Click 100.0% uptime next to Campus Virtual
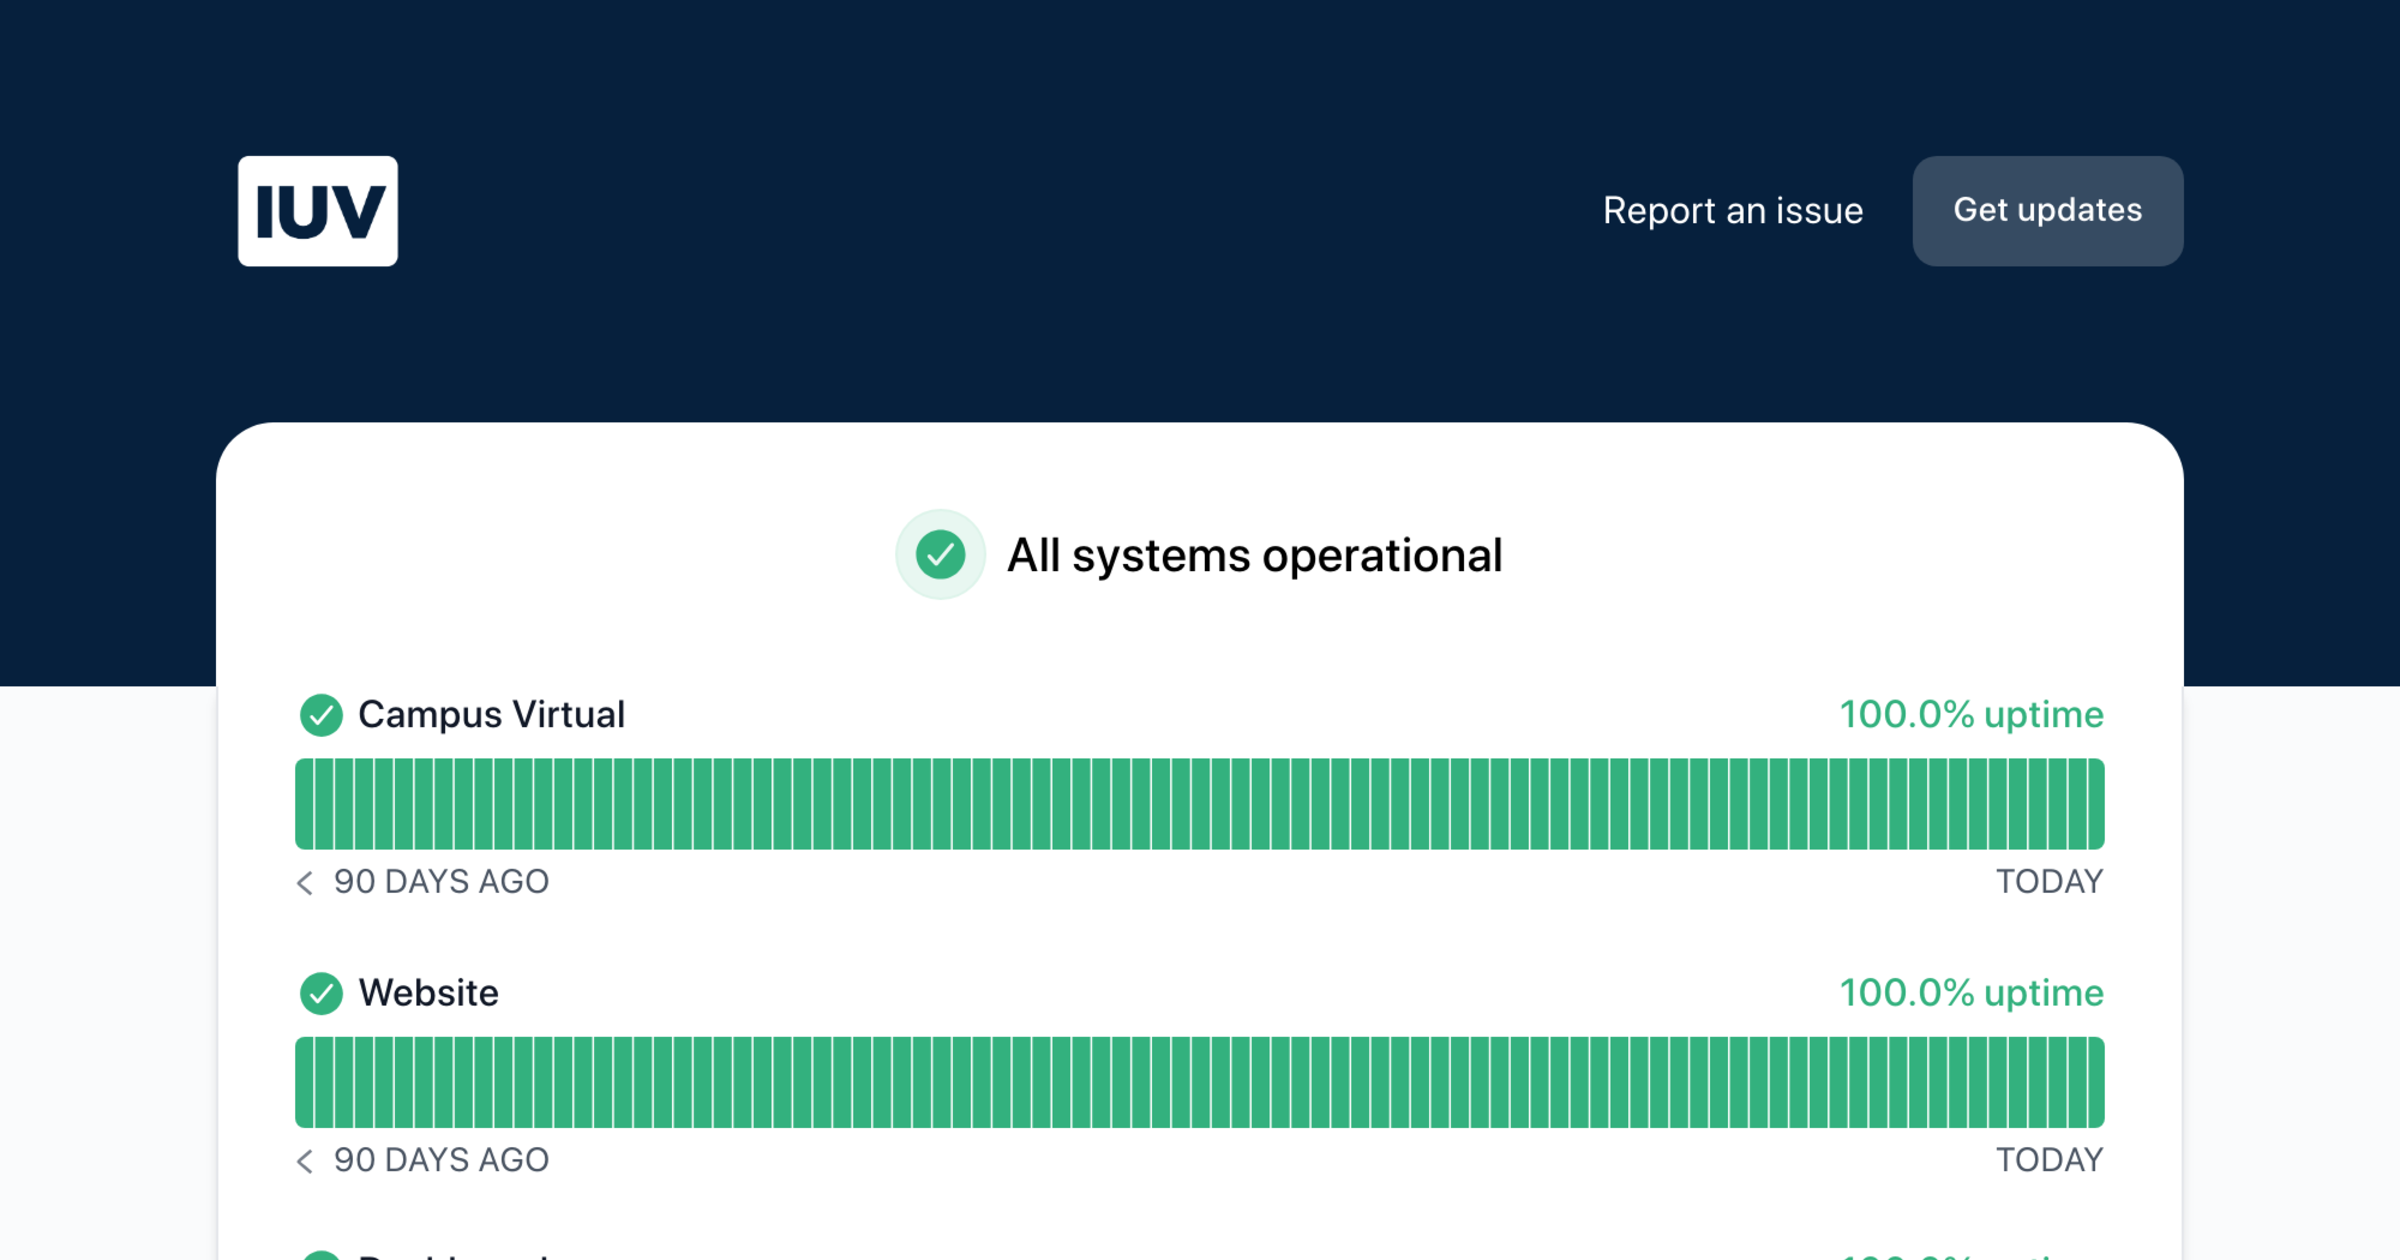 click(1970, 714)
